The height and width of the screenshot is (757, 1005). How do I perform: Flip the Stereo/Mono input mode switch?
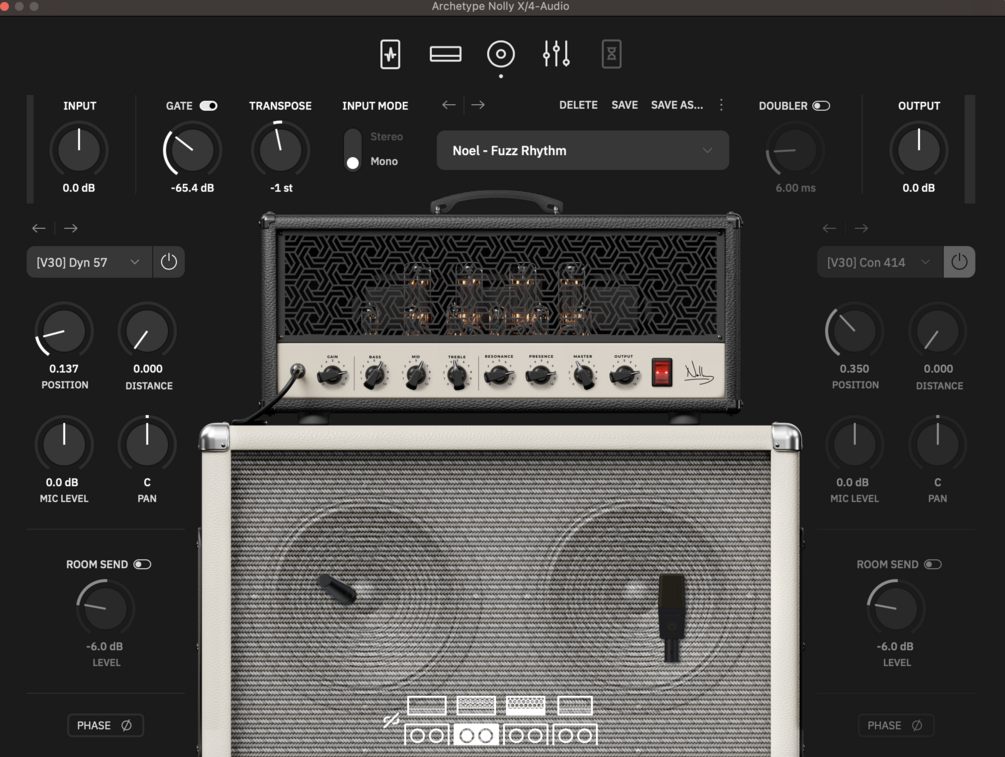click(x=353, y=149)
